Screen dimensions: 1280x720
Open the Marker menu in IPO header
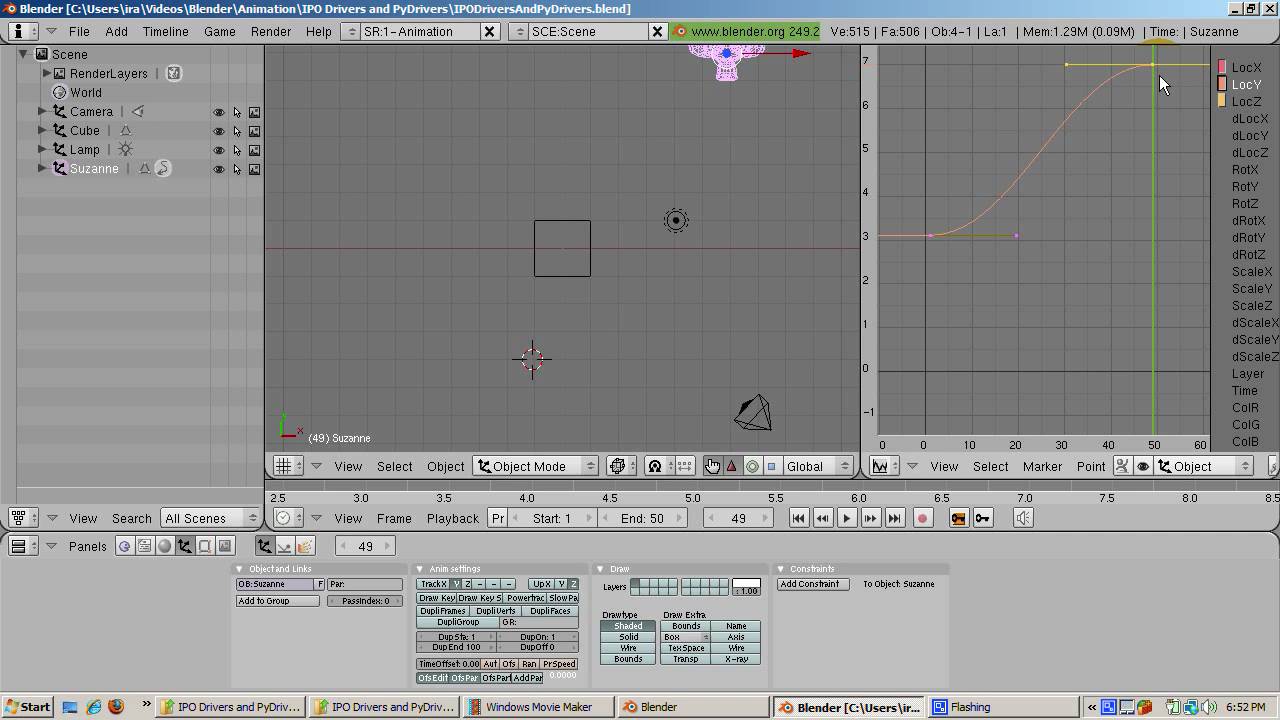1042,466
